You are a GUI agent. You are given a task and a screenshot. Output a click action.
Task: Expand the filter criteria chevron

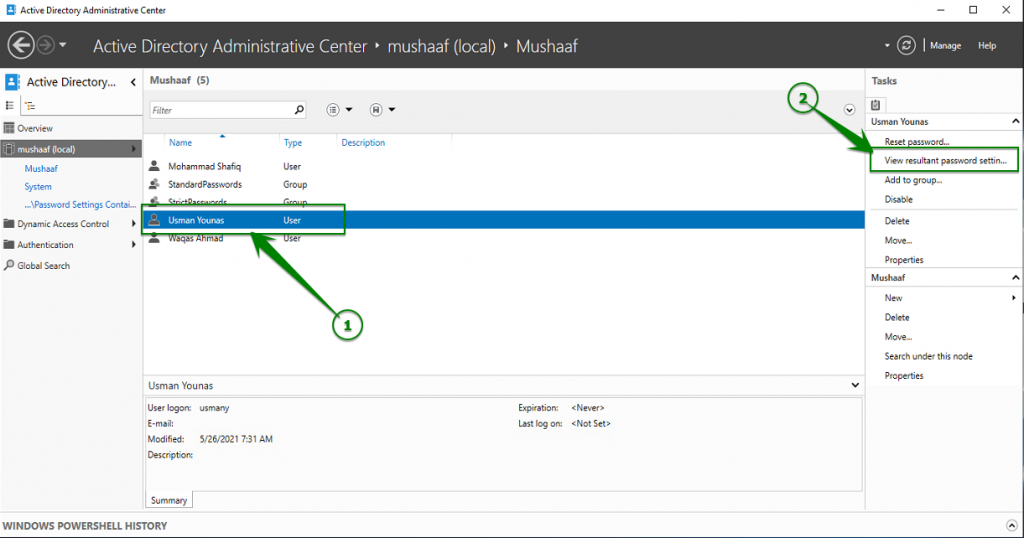pos(849,110)
